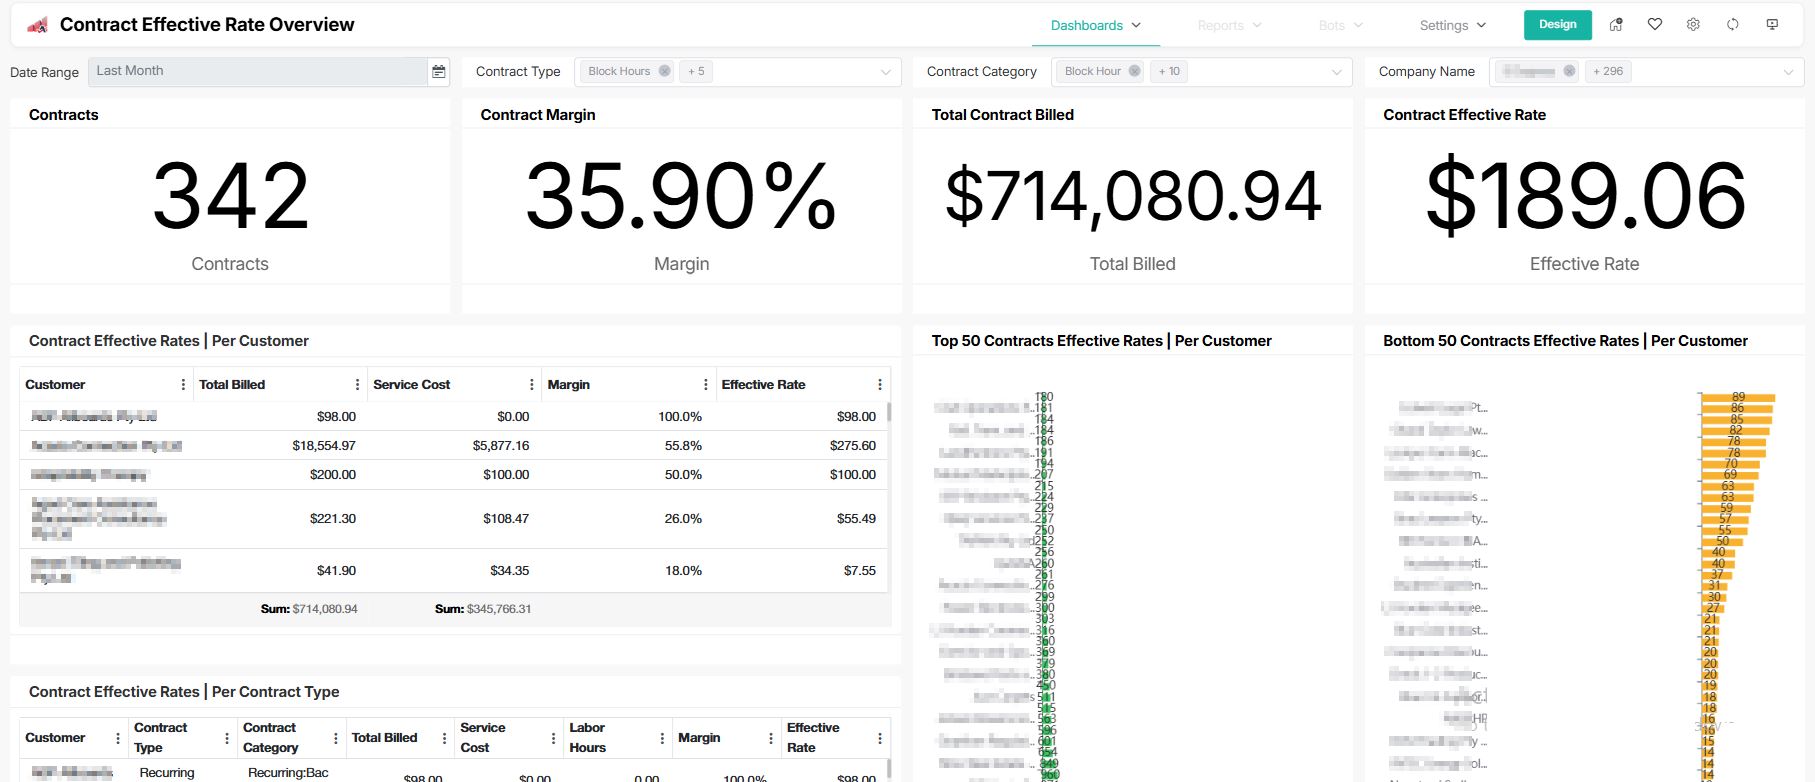The image size is (1815, 782).
Task: Click the +296 more companies tag
Action: [1608, 71]
